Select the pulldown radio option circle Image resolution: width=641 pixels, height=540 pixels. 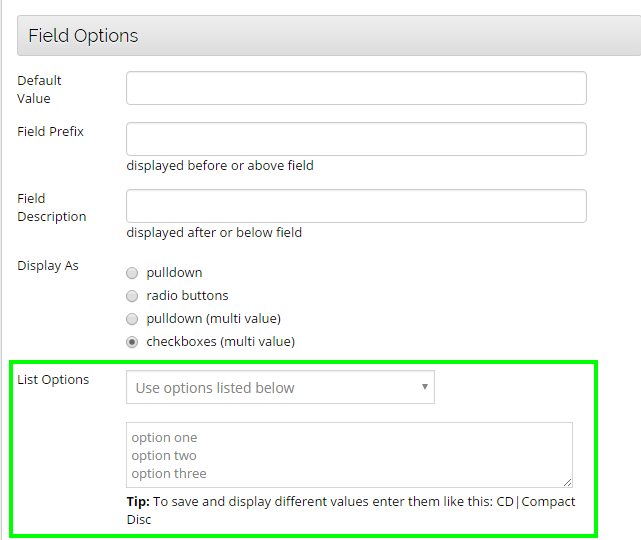point(133,273)
